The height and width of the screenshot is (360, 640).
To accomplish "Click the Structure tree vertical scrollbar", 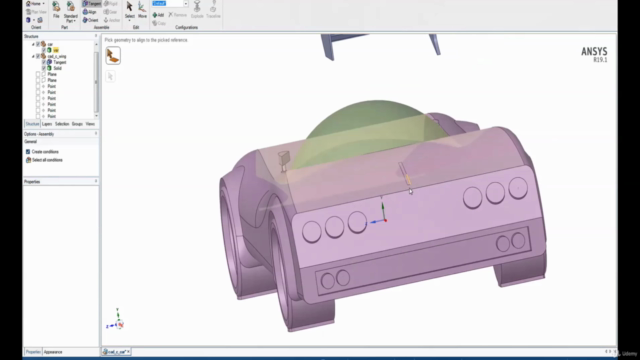I will coord(96,82).
